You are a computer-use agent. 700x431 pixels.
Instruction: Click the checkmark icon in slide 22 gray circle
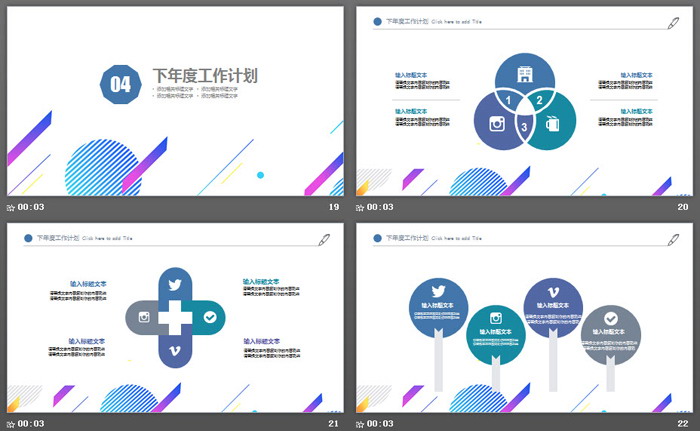[611, 318]
